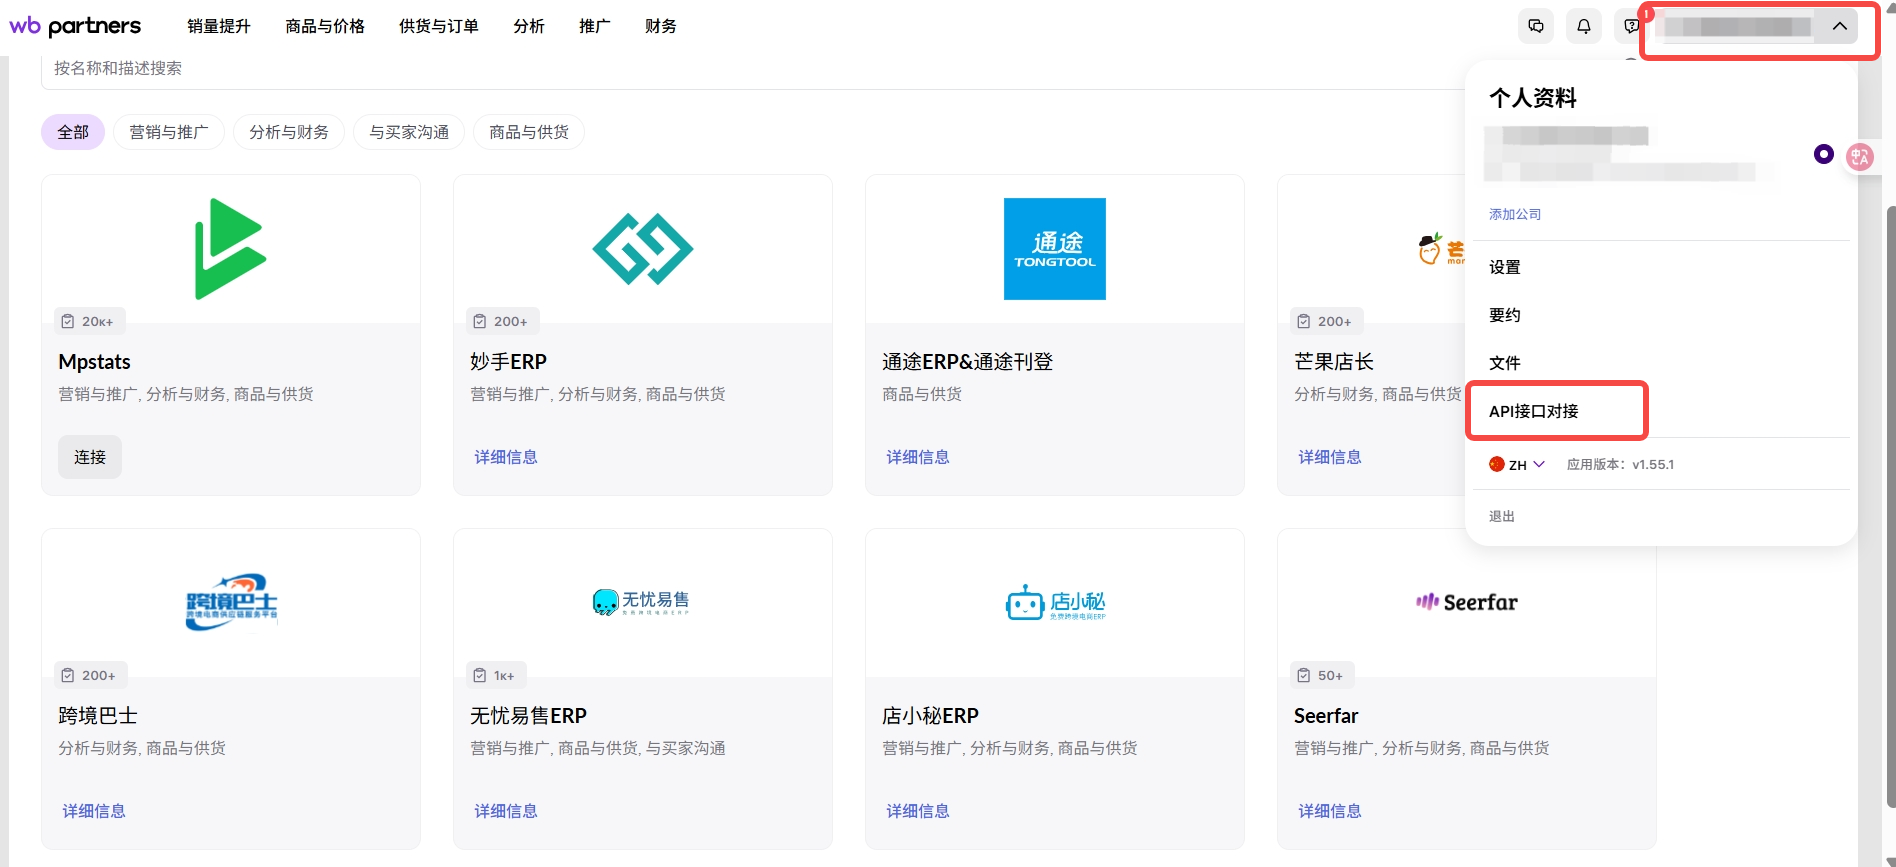
Task: Click the 1K+ badge on 无忧易售ERP
Action: point(496,675)
